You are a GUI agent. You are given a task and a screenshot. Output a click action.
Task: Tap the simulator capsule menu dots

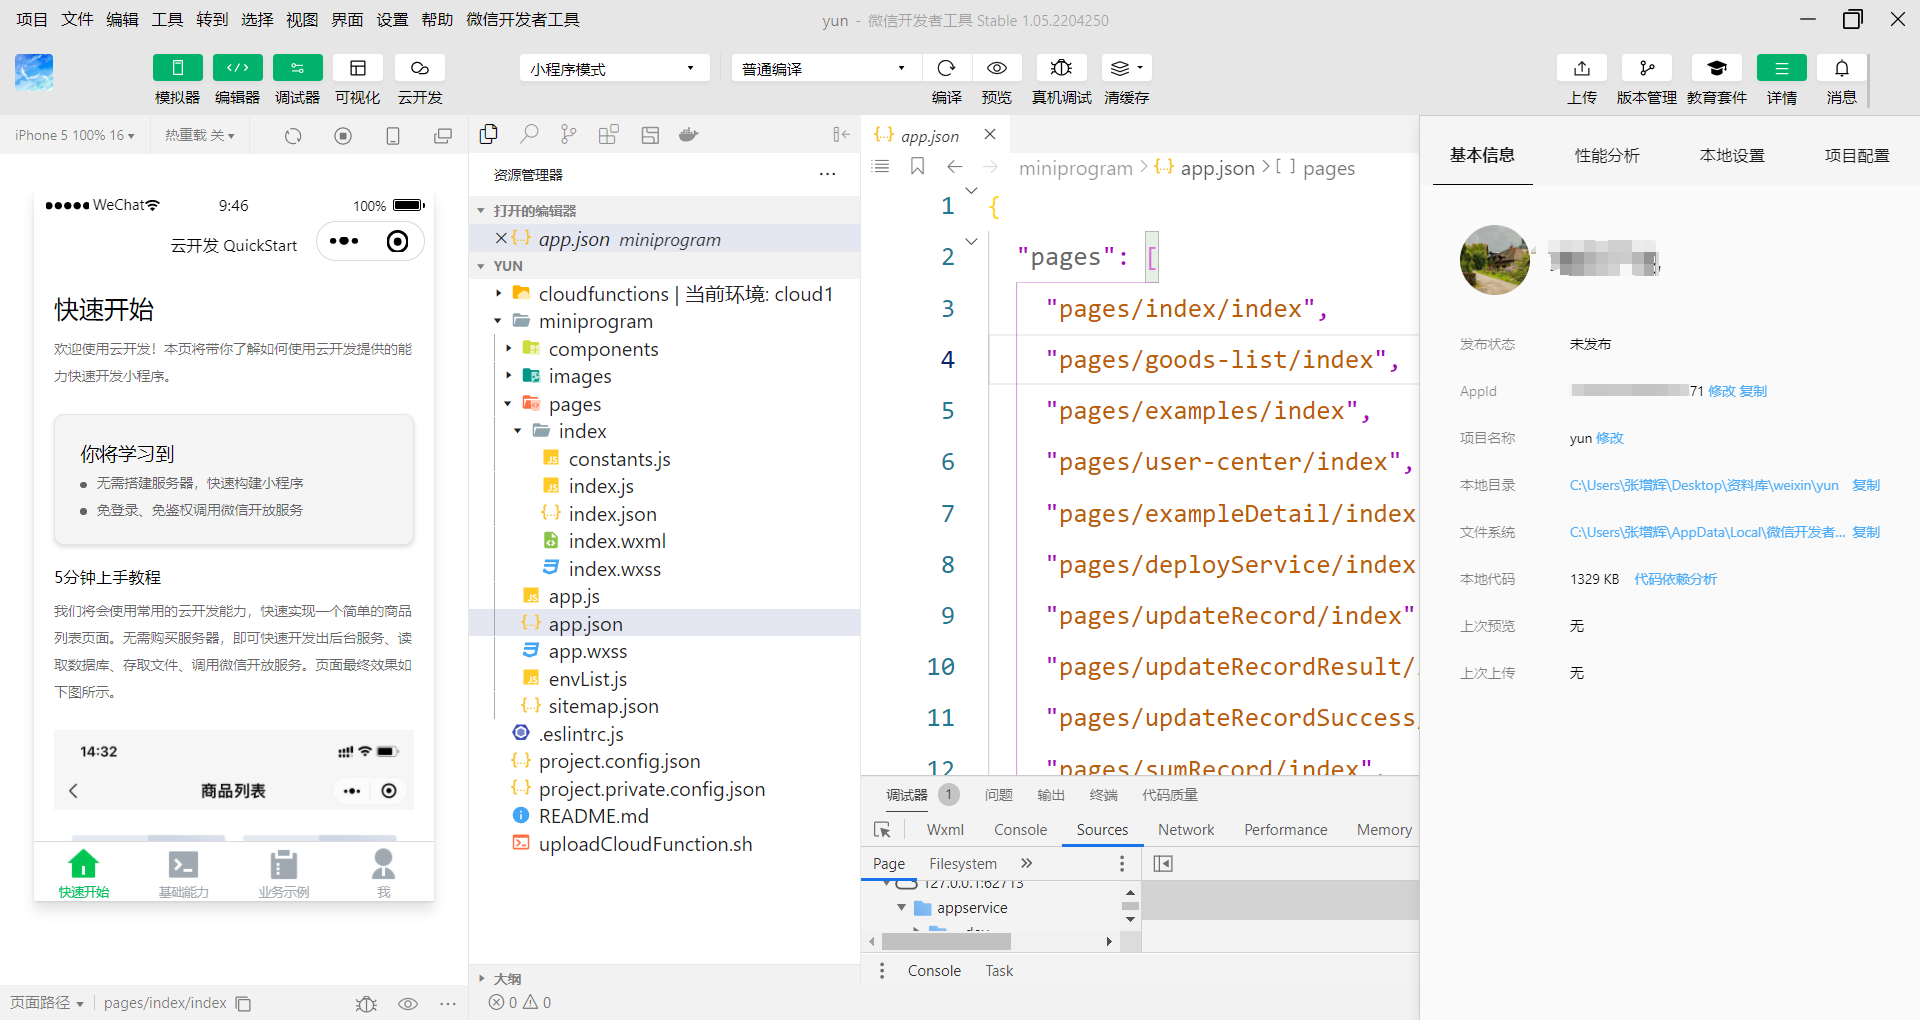point(344,241)
